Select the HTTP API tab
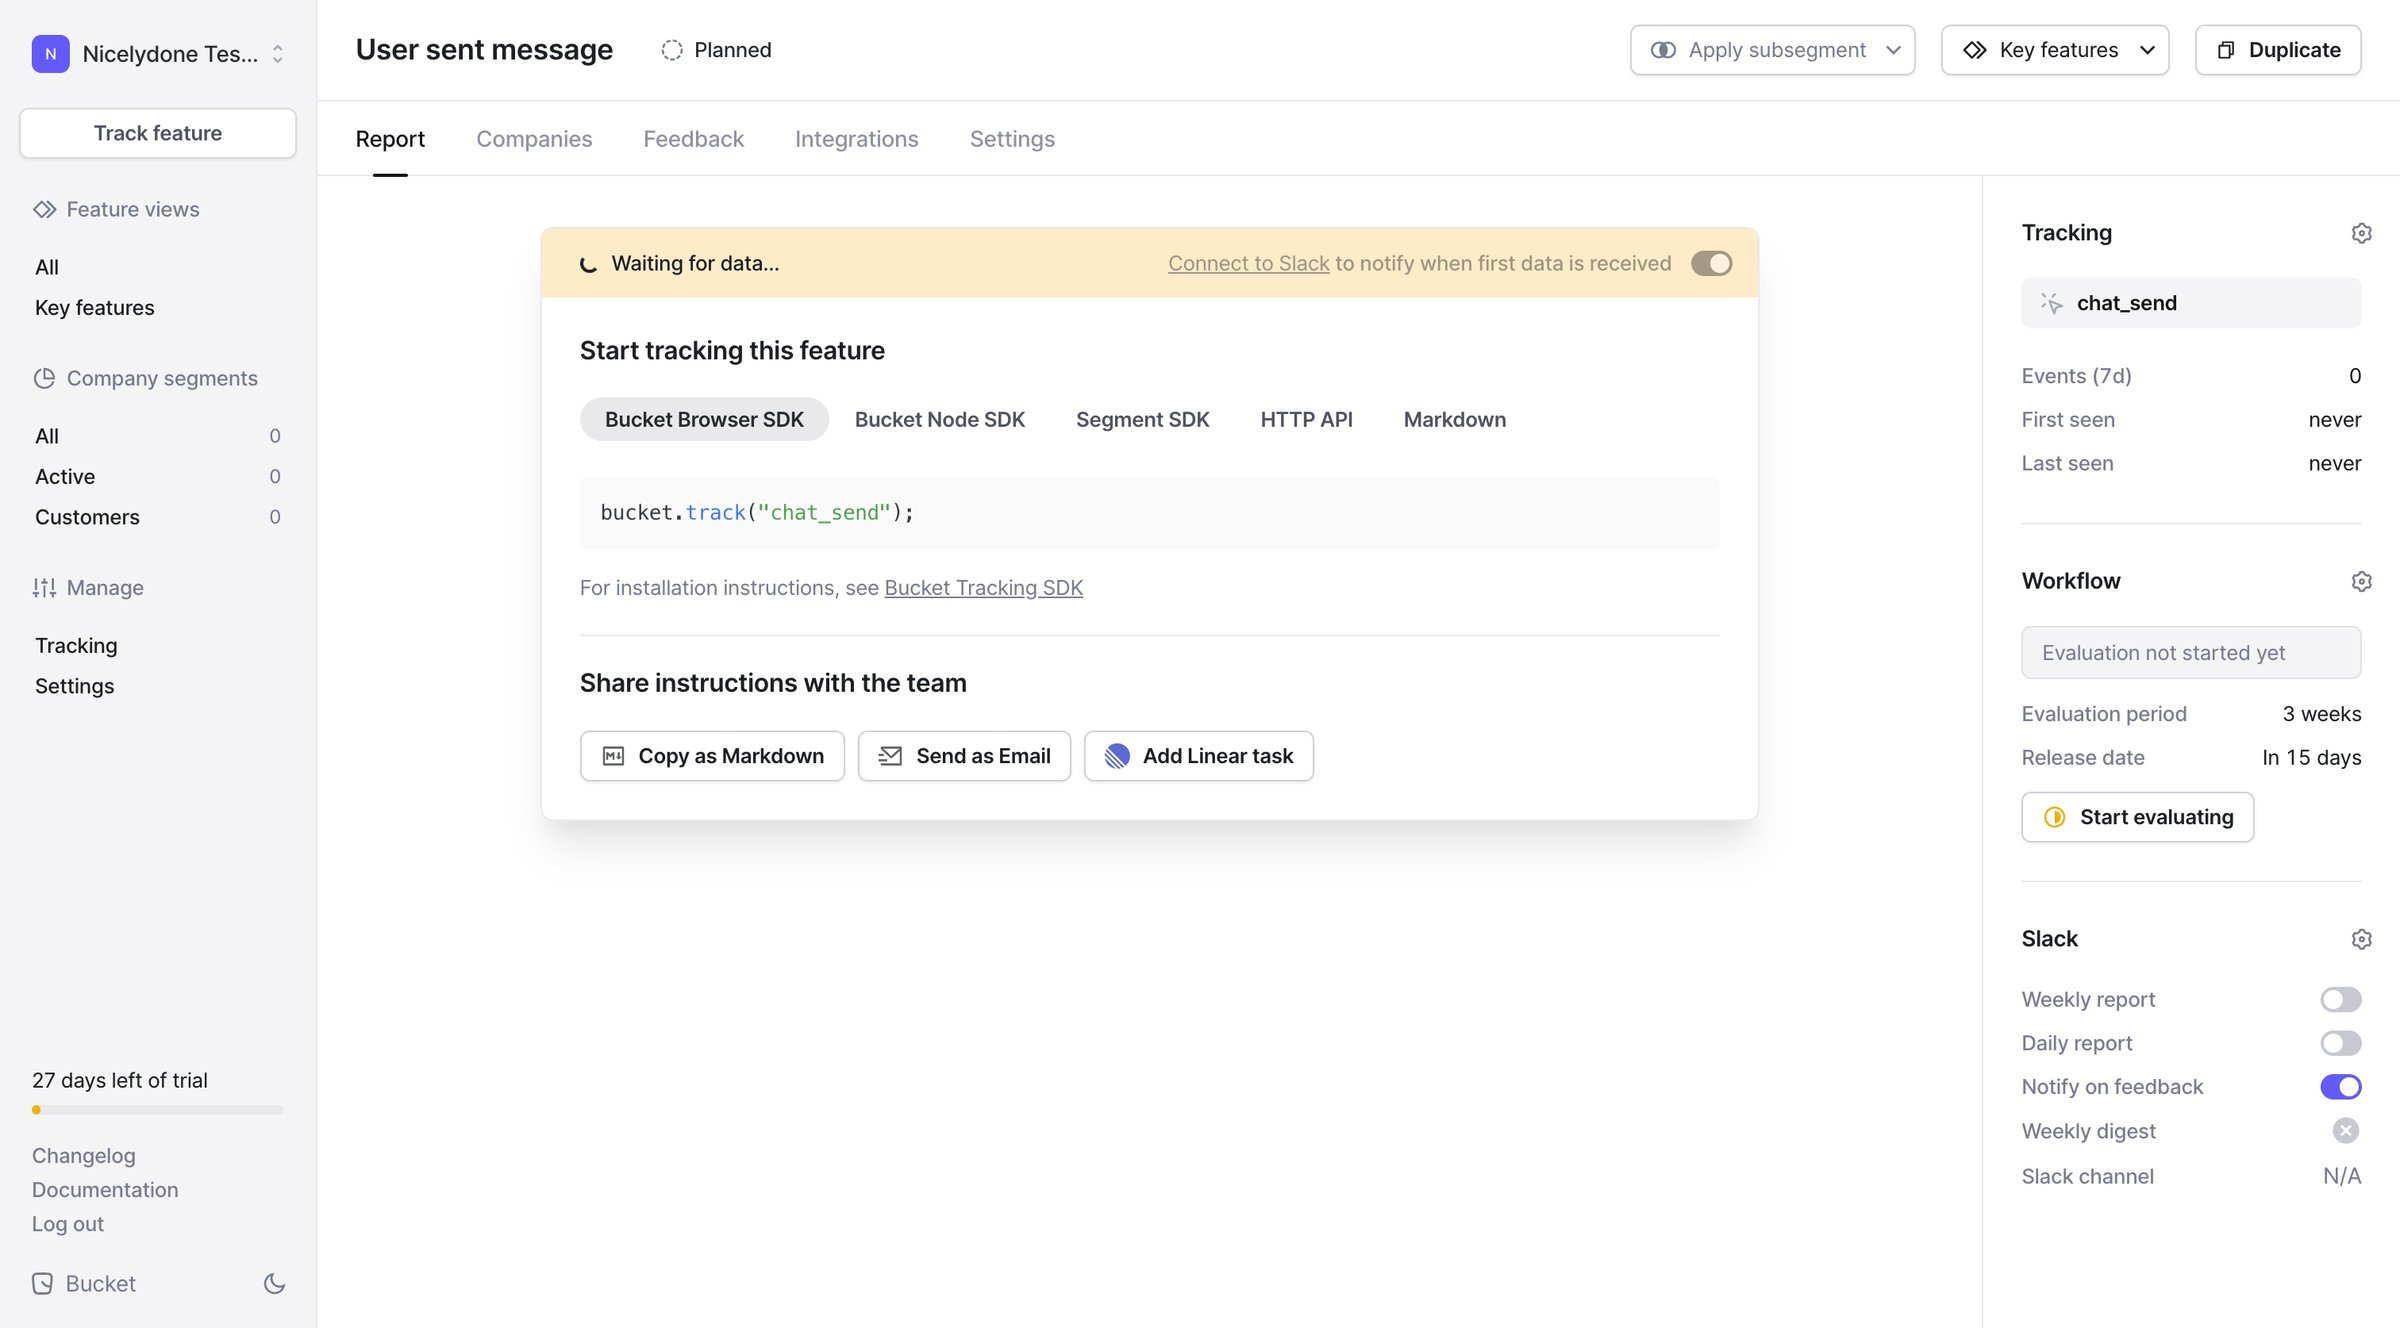 (1306, 420)
